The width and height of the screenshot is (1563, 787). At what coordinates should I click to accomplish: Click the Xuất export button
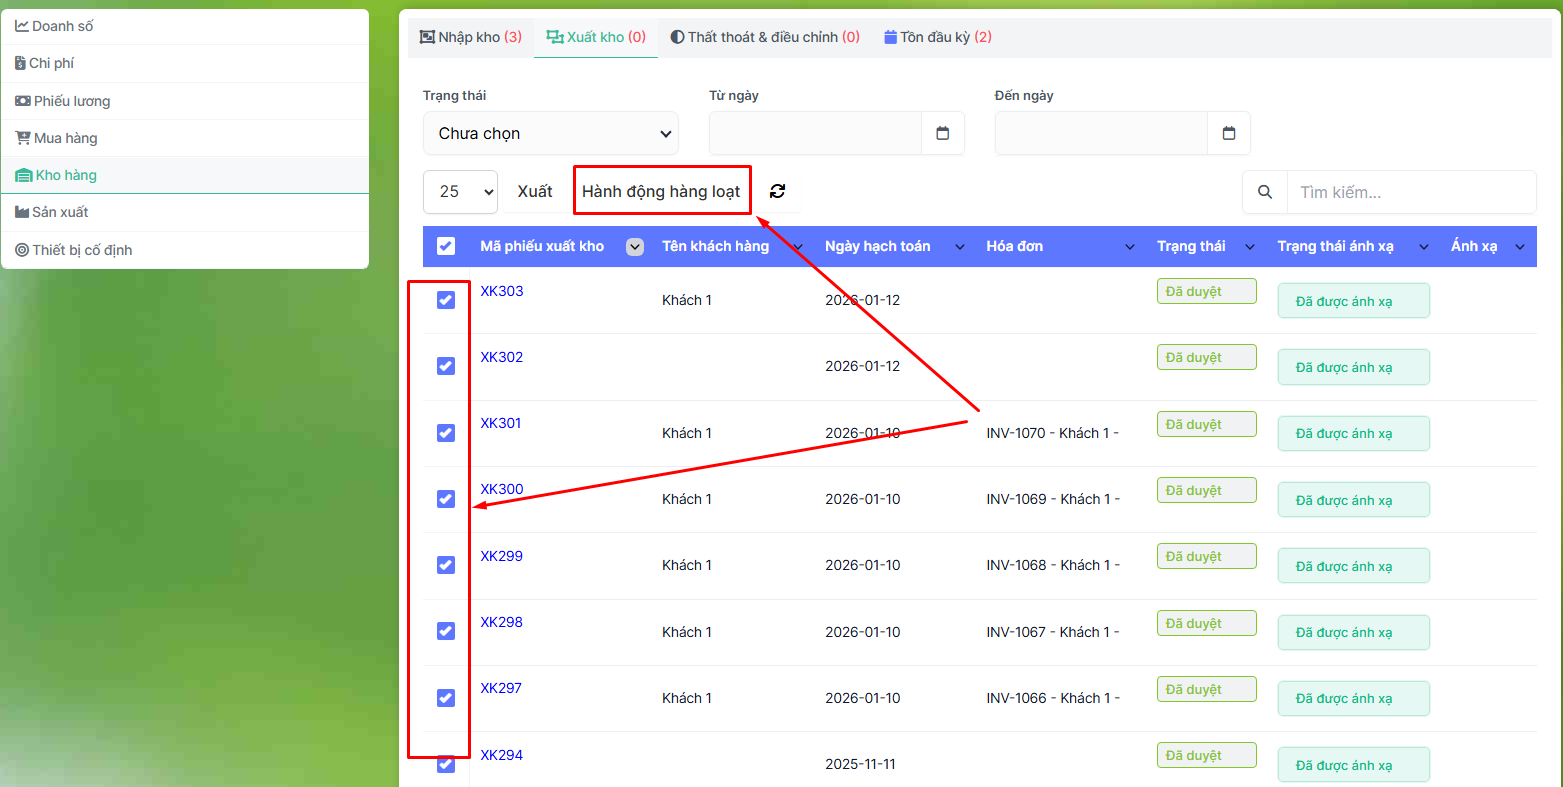(535, 191)
